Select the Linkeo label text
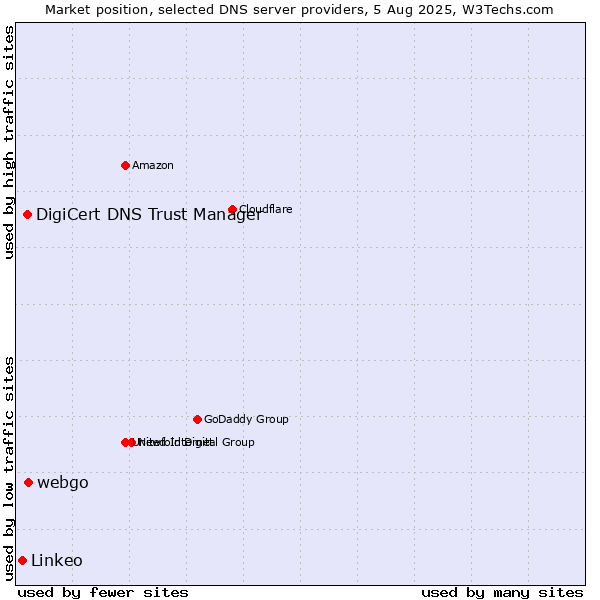This screenshot has height=600, width=600. pyautogui.click(x=57, y=561)
